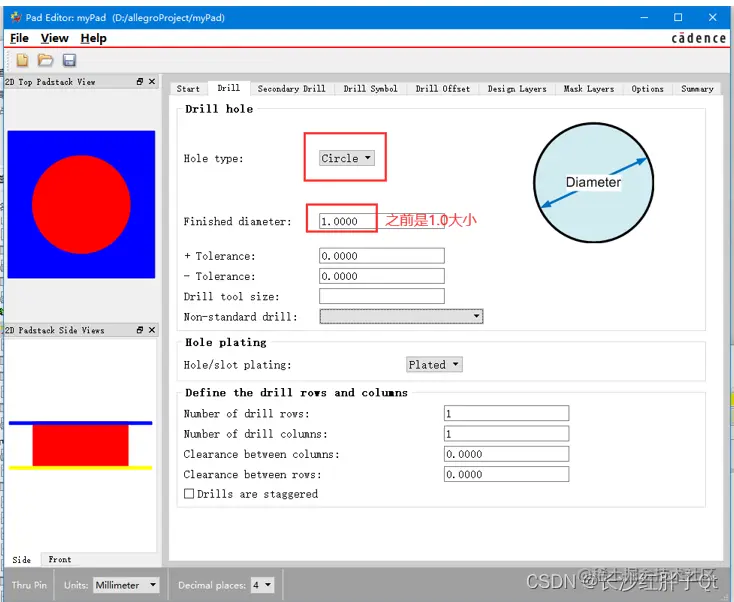This screenshot has width=734, height=602.
Task: Open the Non-standard drill dropdown
Action: (x=401, y=316)
